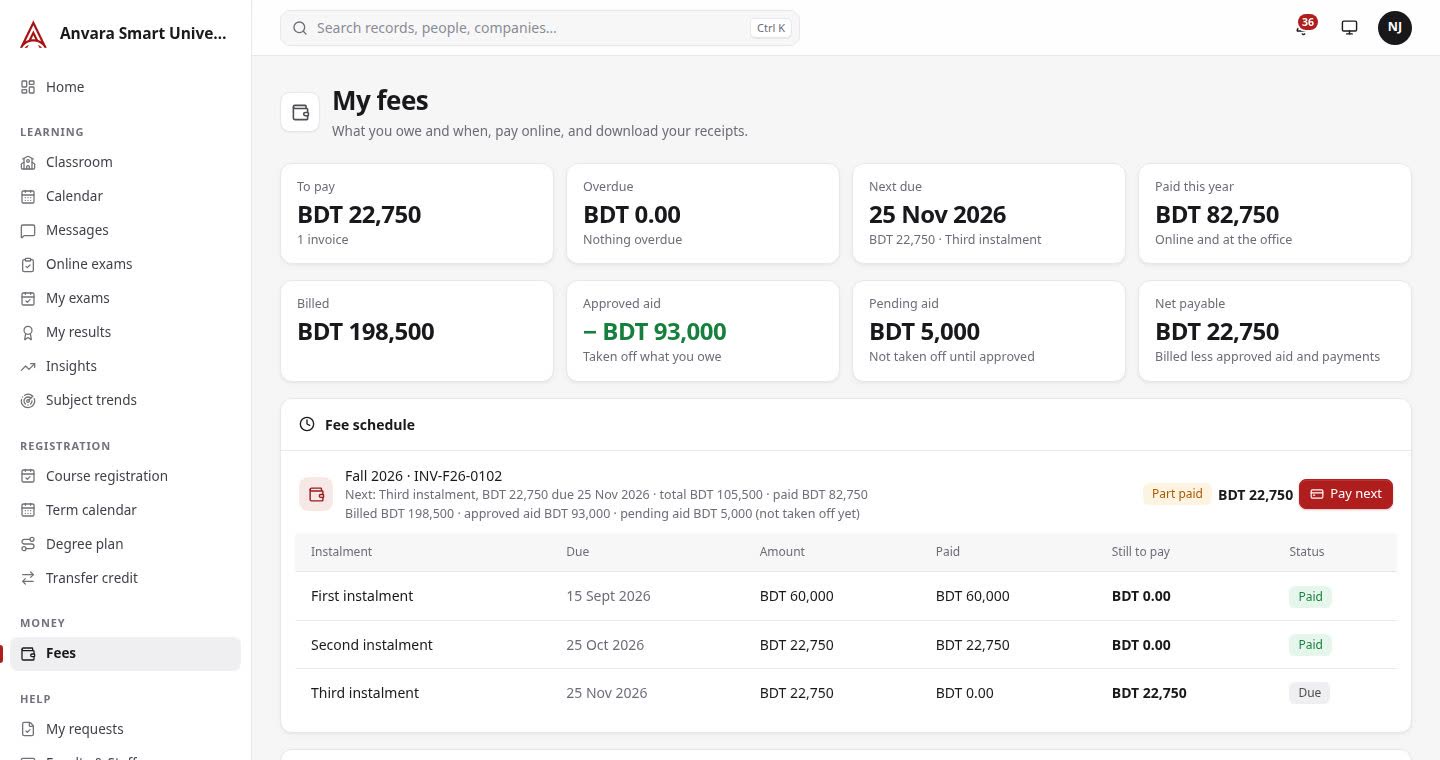Click the Anvara logo icon
Screen dimensions: 1440x760
click(x=33, y=34)
